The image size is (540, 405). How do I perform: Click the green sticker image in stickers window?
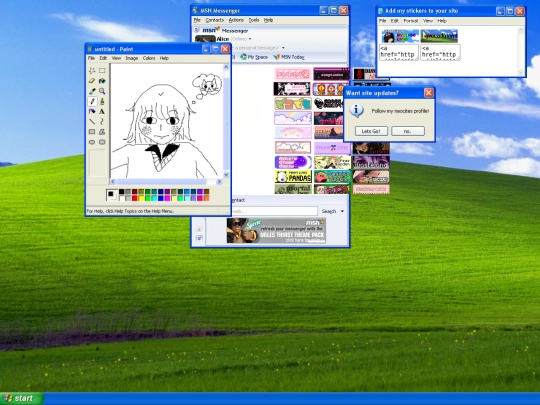coord(439,36)
